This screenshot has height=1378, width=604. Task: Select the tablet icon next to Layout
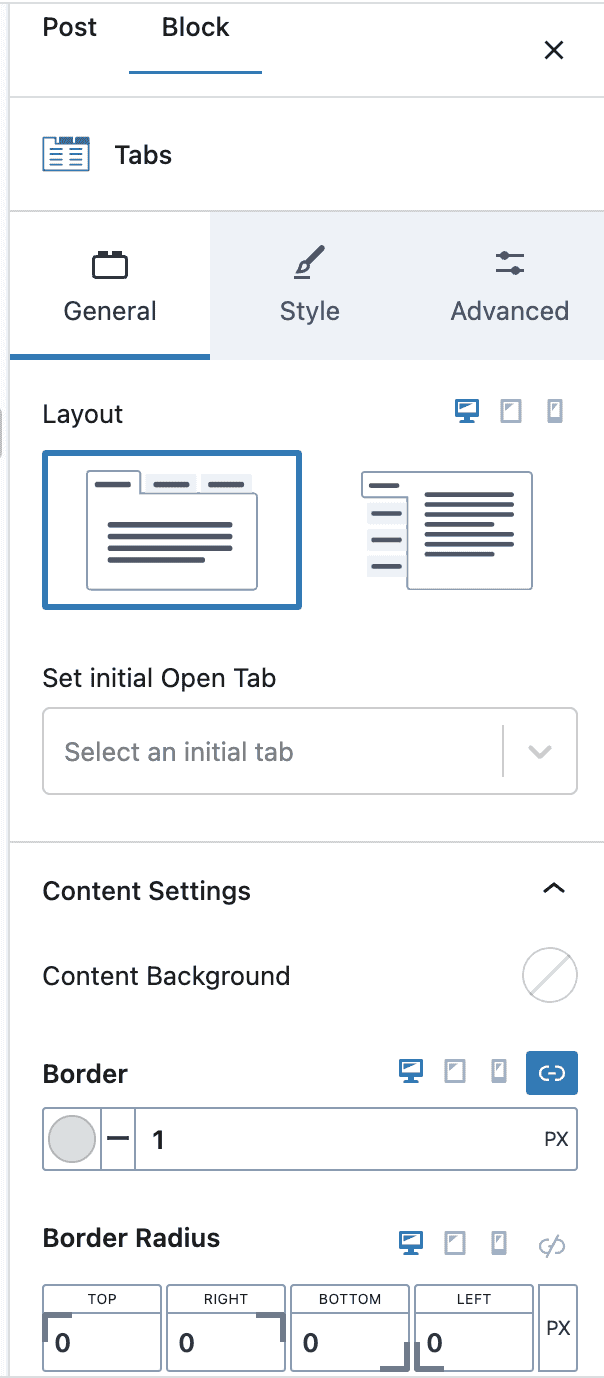[x=511, y=410]
